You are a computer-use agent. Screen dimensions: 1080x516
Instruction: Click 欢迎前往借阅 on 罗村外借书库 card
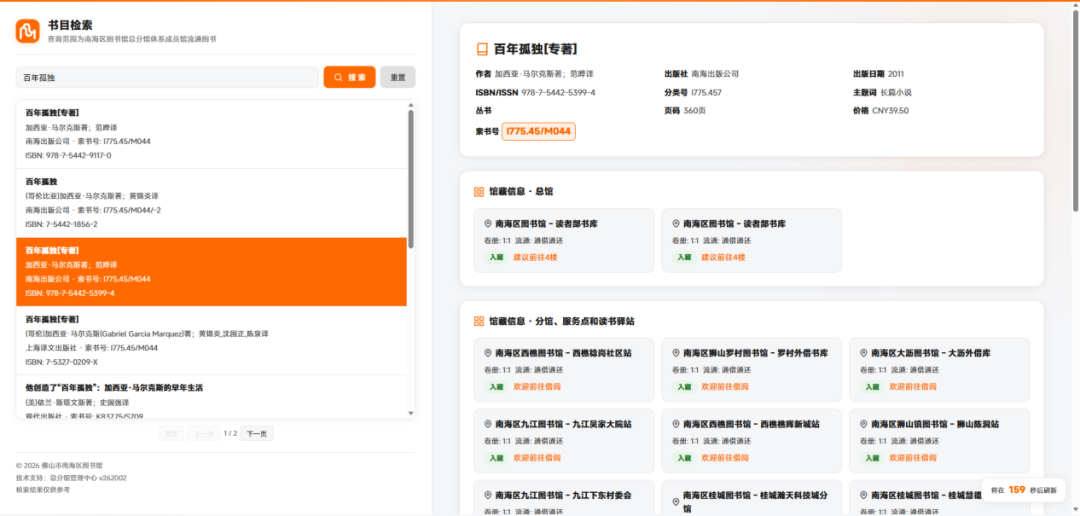(x=725, y=386)
